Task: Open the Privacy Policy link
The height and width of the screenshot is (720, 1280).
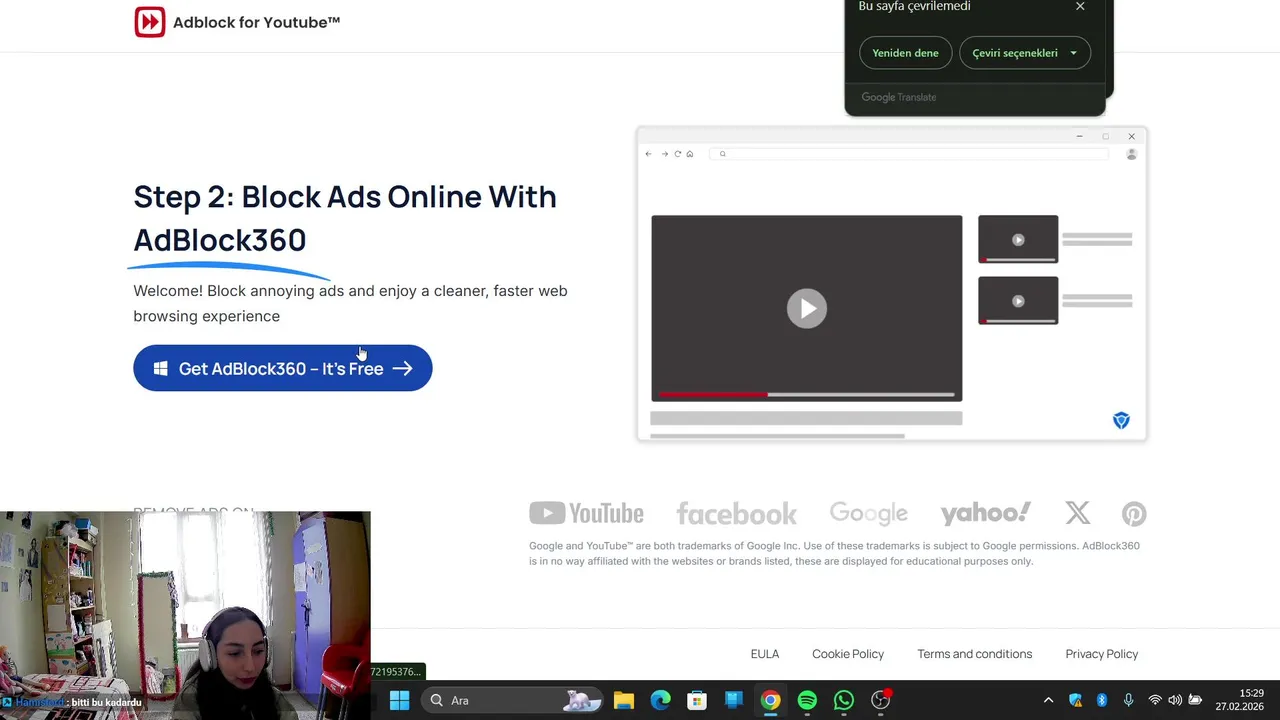Action: [1102, 654]
